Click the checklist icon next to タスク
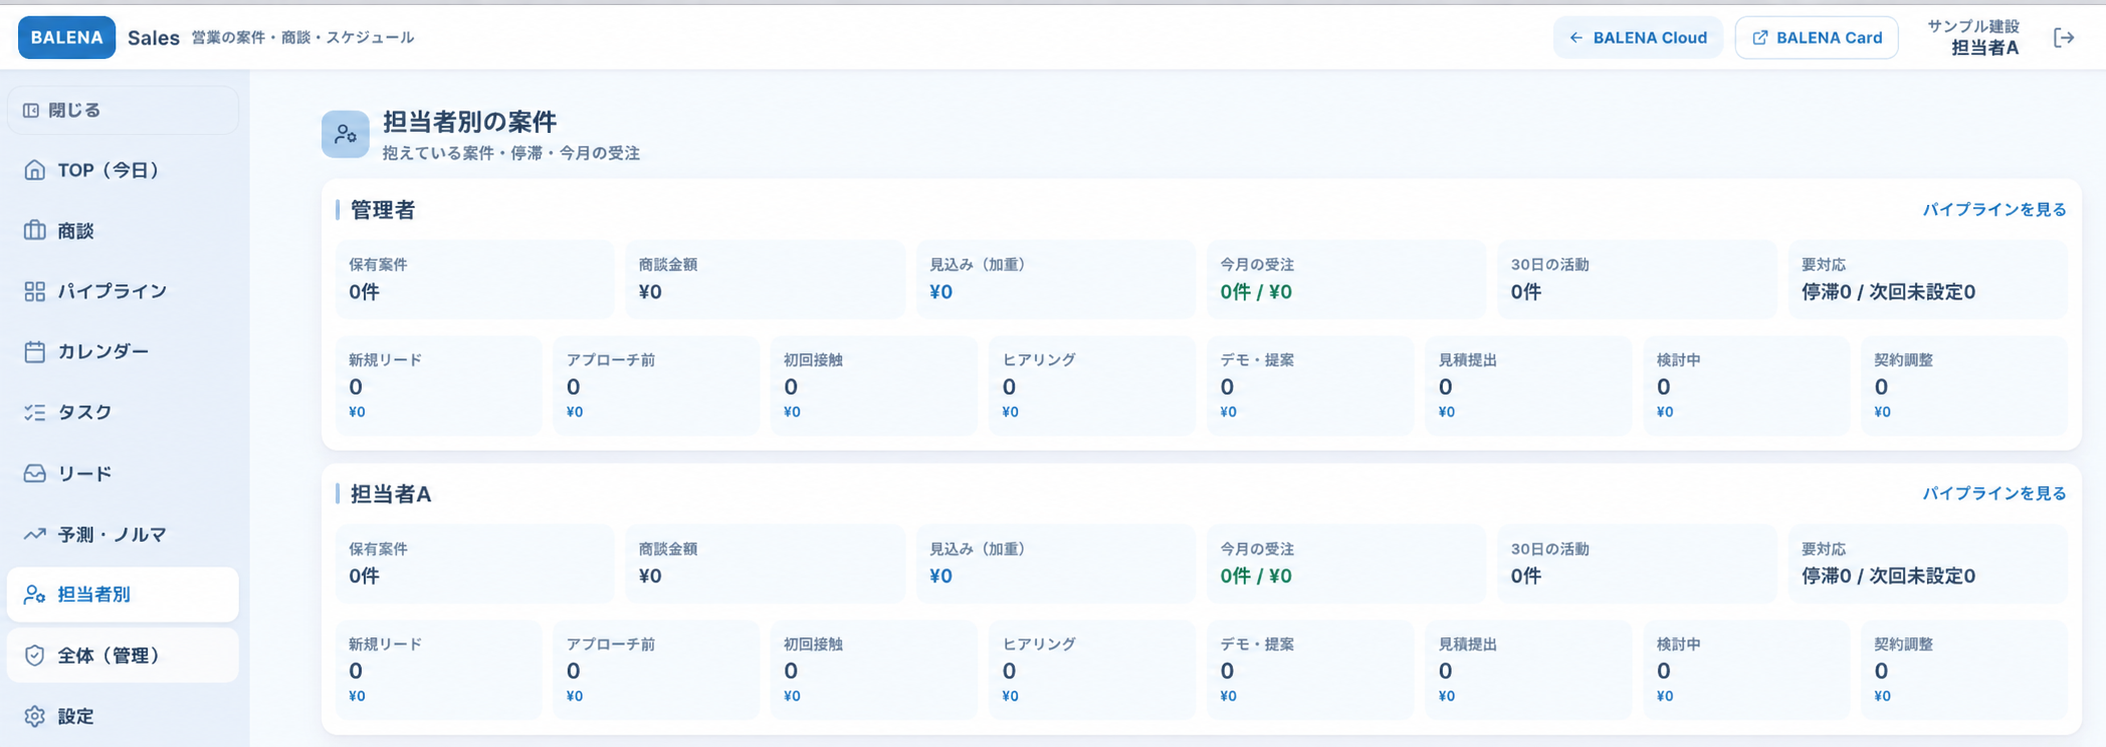Screen dimensions: 2106x747 click(x=35, y=412)
